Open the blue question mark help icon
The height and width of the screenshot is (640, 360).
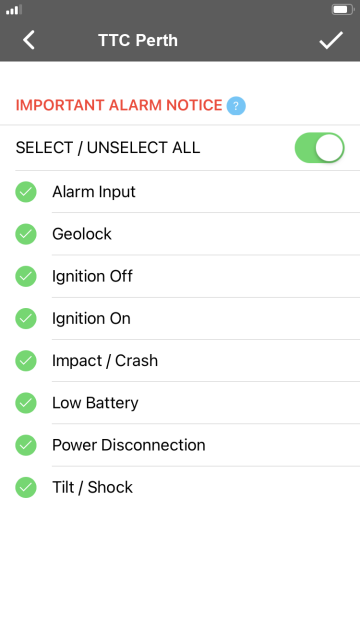click(x=236, y=106)
